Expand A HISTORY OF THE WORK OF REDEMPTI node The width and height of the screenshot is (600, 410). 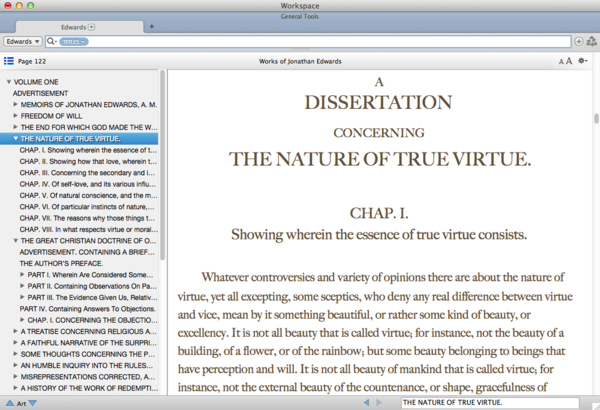pos(15,388)
